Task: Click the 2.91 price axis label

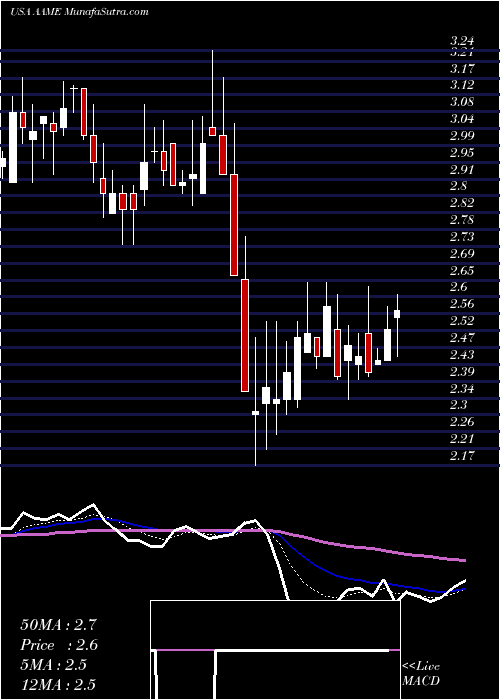Action: pos(462,170)
